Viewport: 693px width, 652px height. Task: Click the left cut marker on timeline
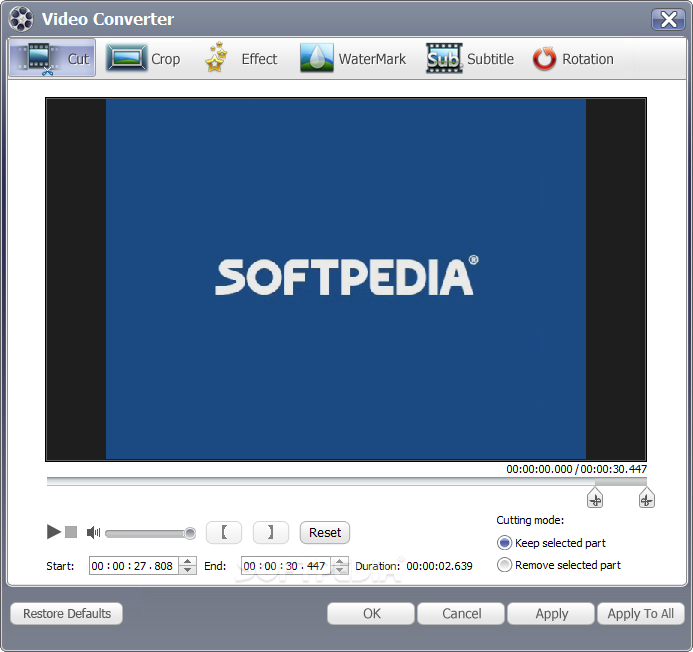[595, 498]
